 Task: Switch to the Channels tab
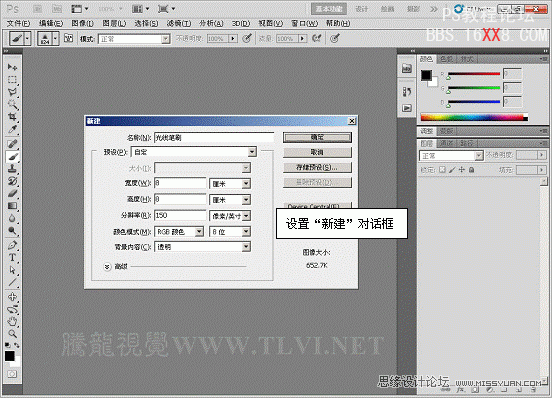[447, 143]
